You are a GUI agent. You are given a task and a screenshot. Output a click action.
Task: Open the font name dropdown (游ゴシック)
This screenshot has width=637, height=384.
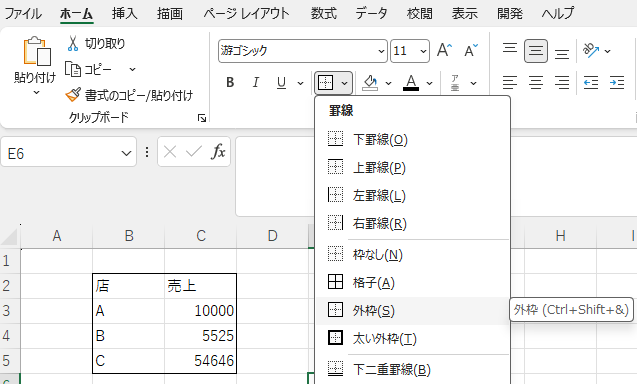pyautogui.click(x=381, y=51)
